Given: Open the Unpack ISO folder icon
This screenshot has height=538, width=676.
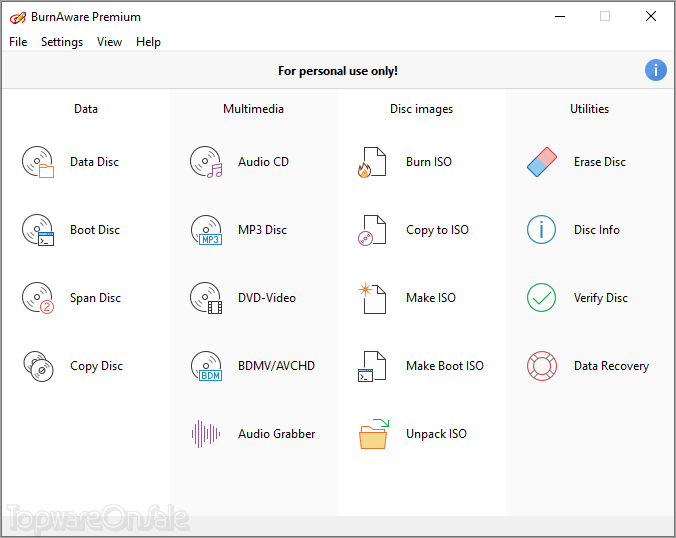Looking at the screenshot, I should point(373,434).
